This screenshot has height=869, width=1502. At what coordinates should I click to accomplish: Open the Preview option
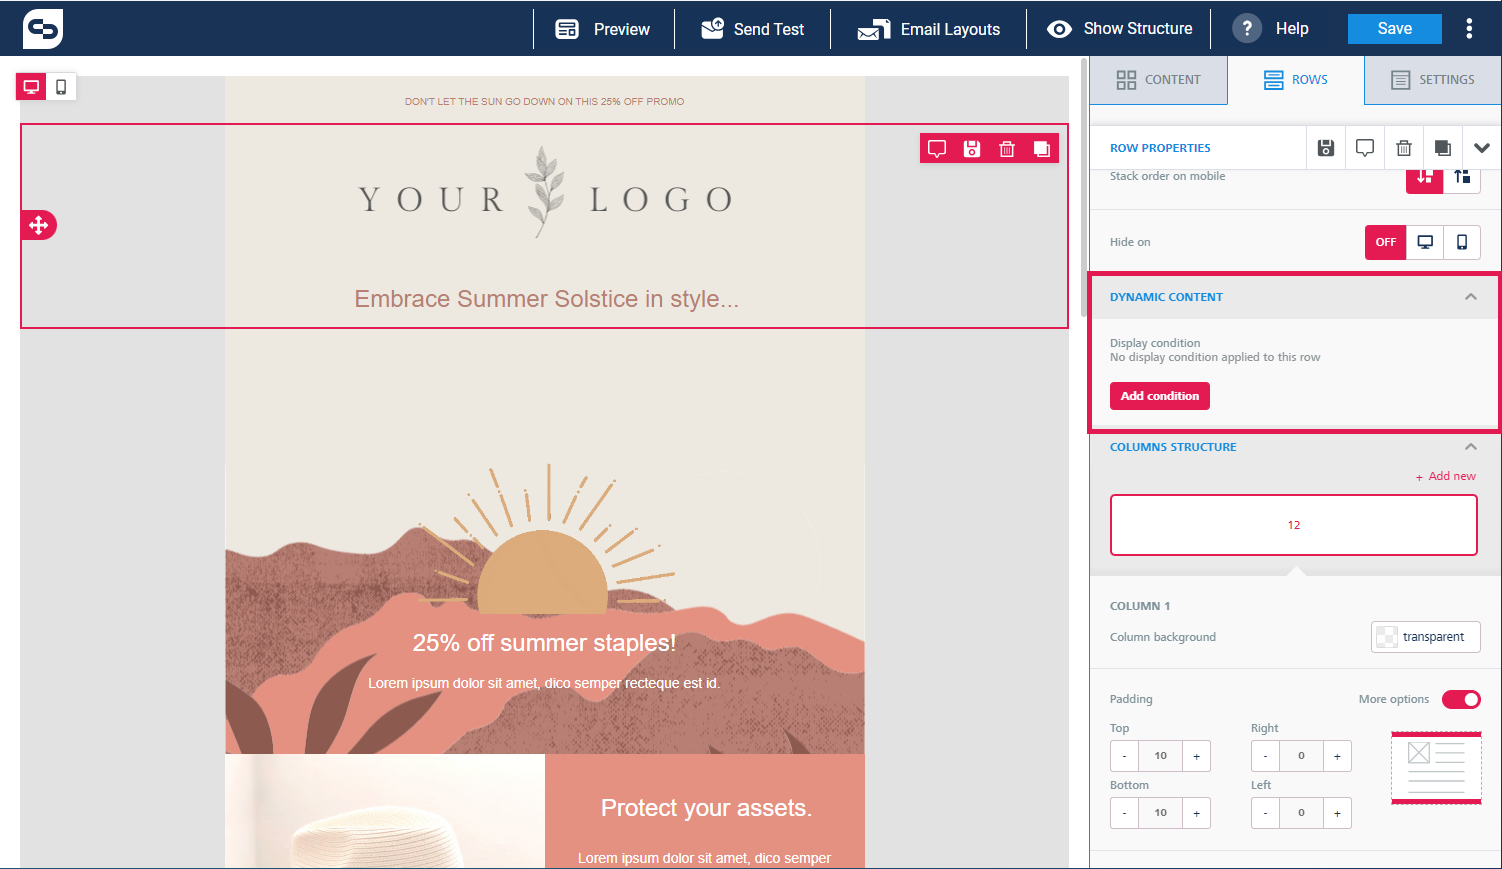click(x=603, y=29)
